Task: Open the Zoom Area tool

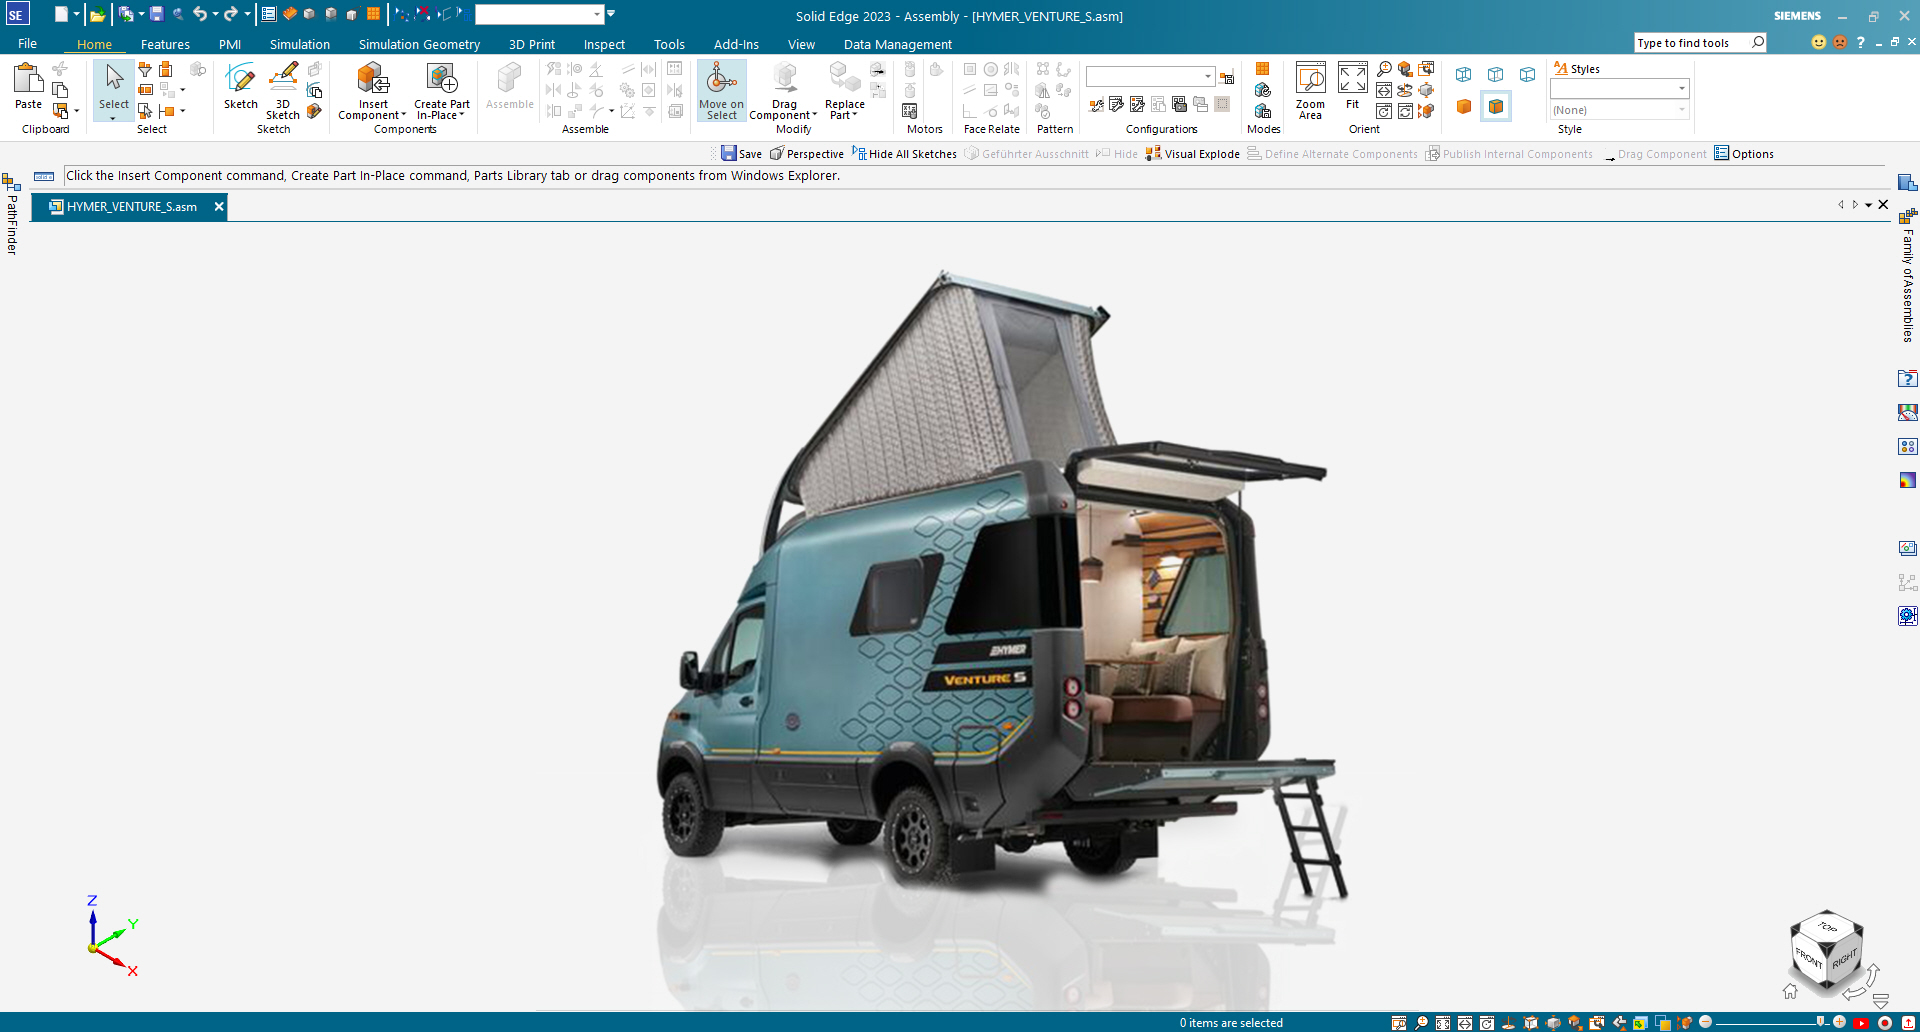Action: [x=1311, y=88]
